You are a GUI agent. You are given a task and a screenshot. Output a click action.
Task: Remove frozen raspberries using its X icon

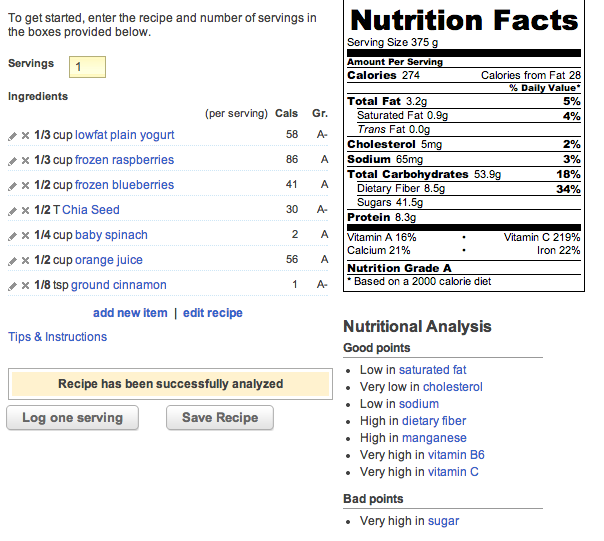[x=26, y=161]
